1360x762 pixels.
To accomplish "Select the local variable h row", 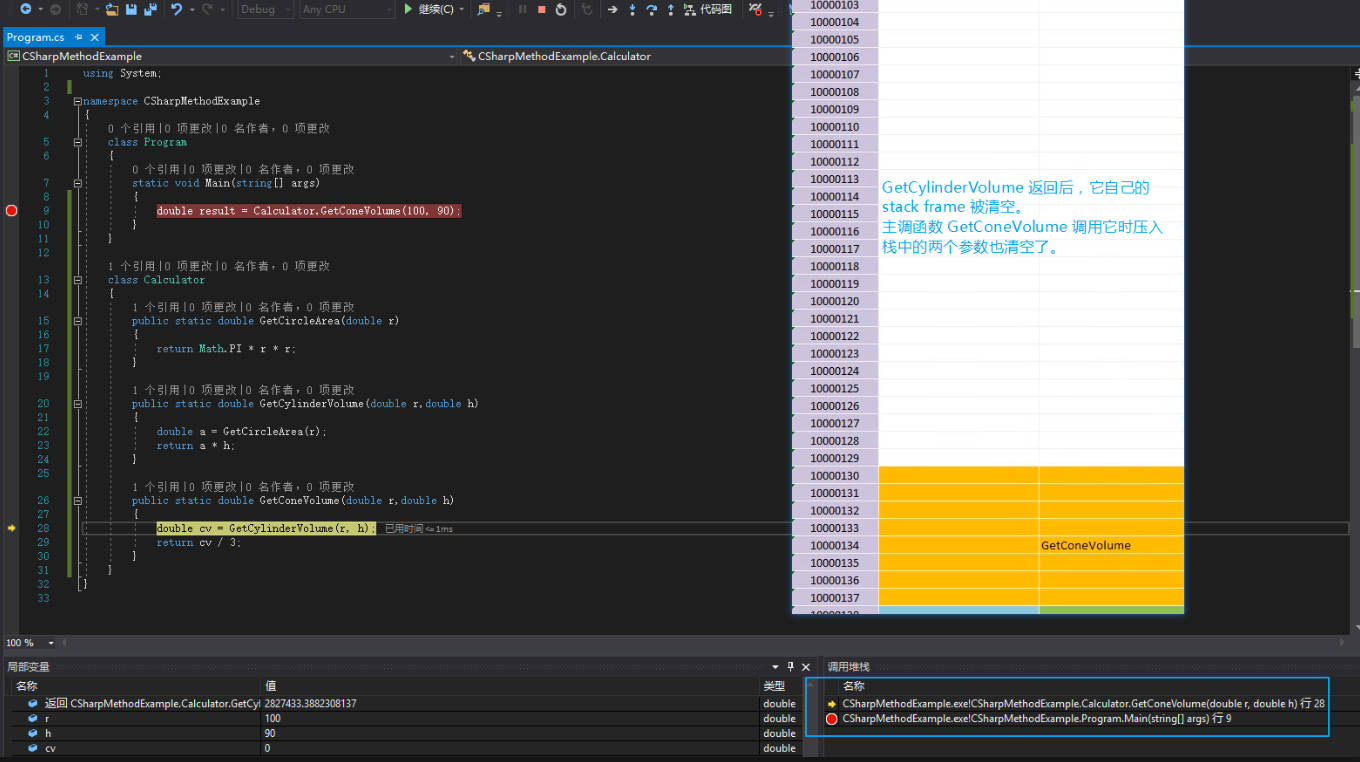I will click(x=409, y=733).
